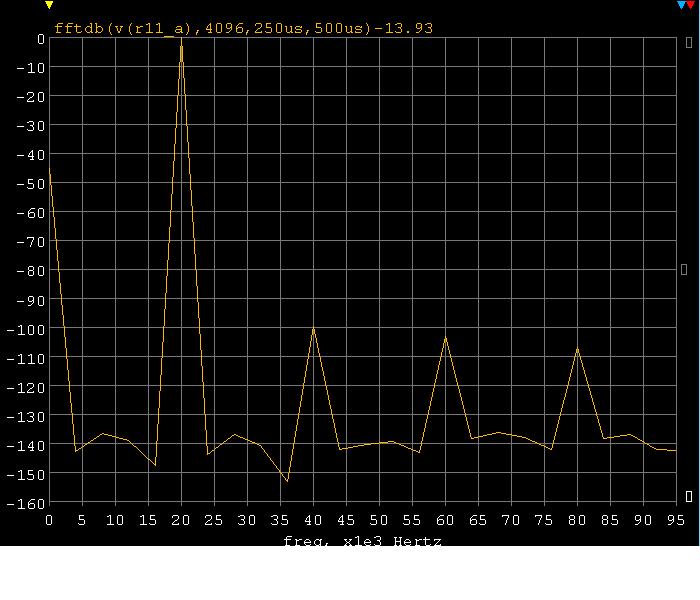Image resolution: width=700 pixels, height=600 pixels.
Task: Click the fundamental peak at 20 kHz
Action: (181, 39)
